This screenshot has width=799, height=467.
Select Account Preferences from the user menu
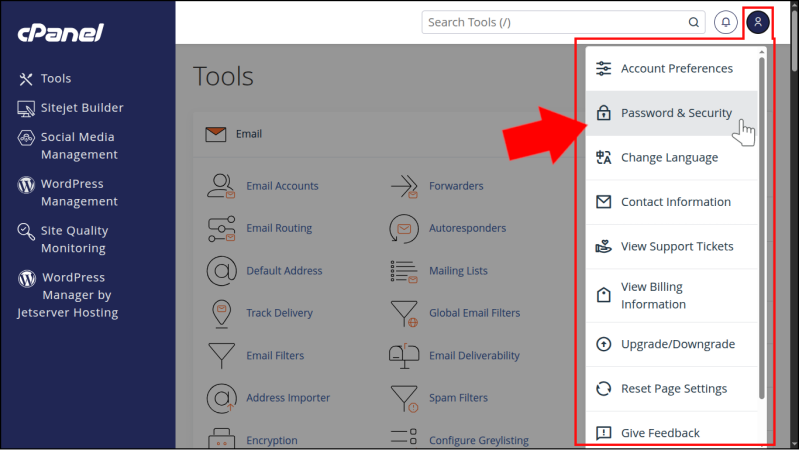tap(672, 69)
